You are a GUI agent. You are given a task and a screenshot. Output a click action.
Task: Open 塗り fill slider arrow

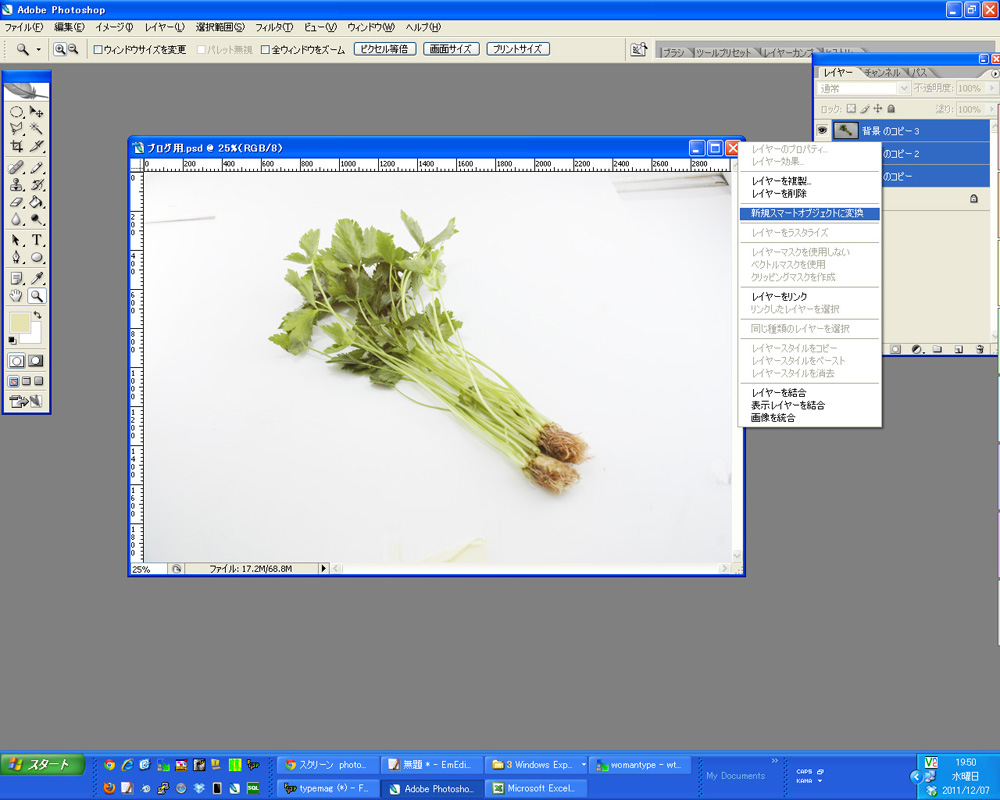[990, 109]
